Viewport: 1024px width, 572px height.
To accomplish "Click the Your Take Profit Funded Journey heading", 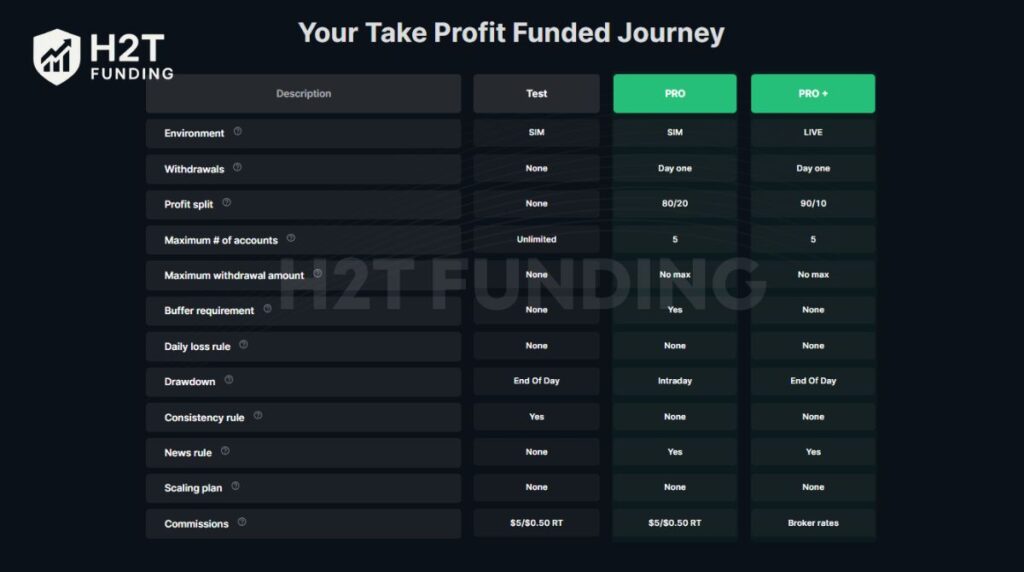I will pos(511,33).
